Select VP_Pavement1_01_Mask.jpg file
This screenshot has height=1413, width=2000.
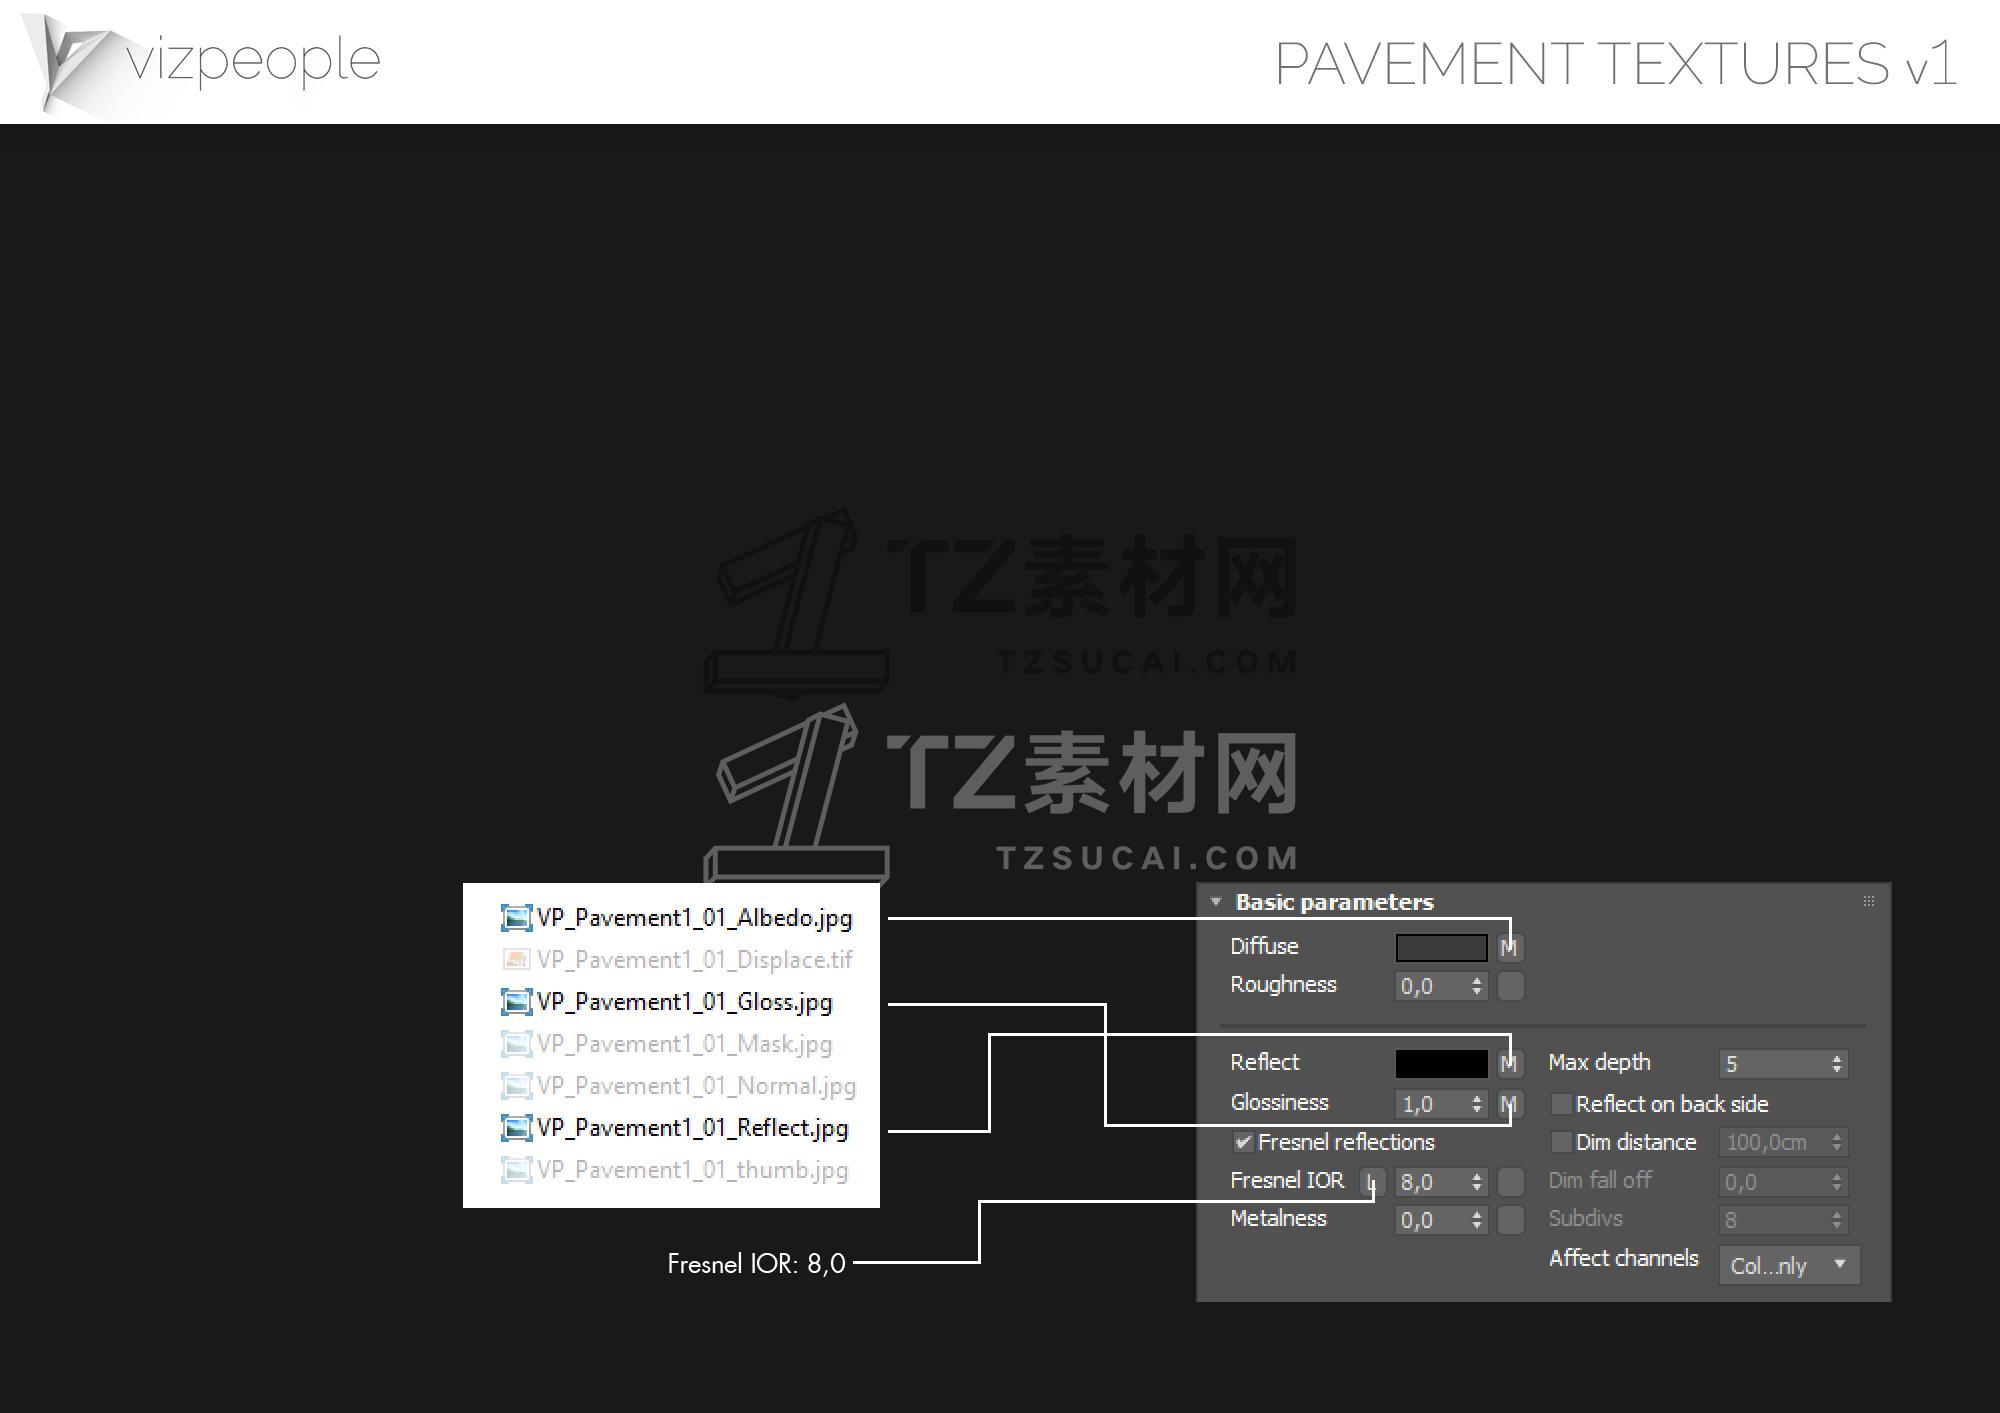pos(666,1044)
